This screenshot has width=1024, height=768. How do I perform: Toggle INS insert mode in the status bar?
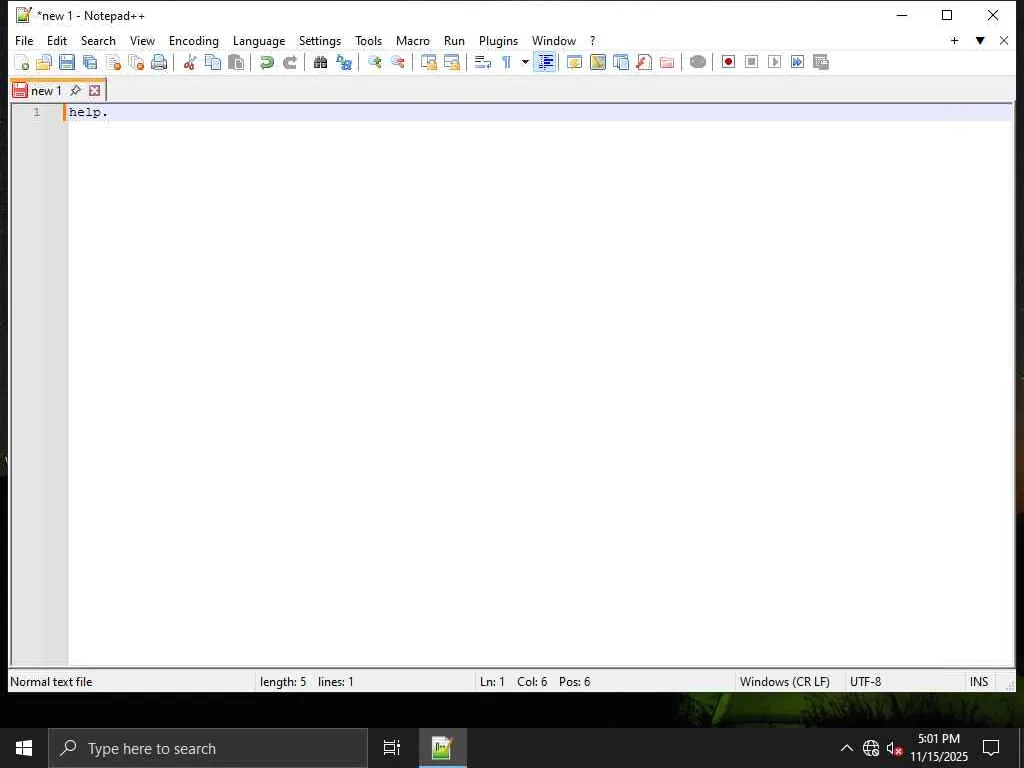click(x=978, y=682)
